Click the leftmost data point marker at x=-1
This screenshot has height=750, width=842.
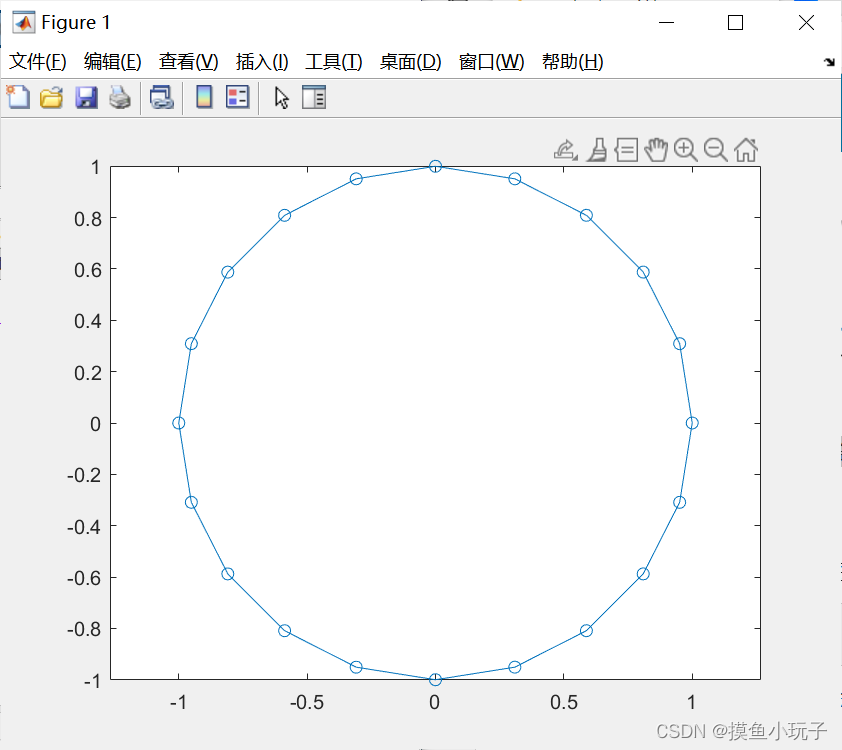tap(179, 423)
